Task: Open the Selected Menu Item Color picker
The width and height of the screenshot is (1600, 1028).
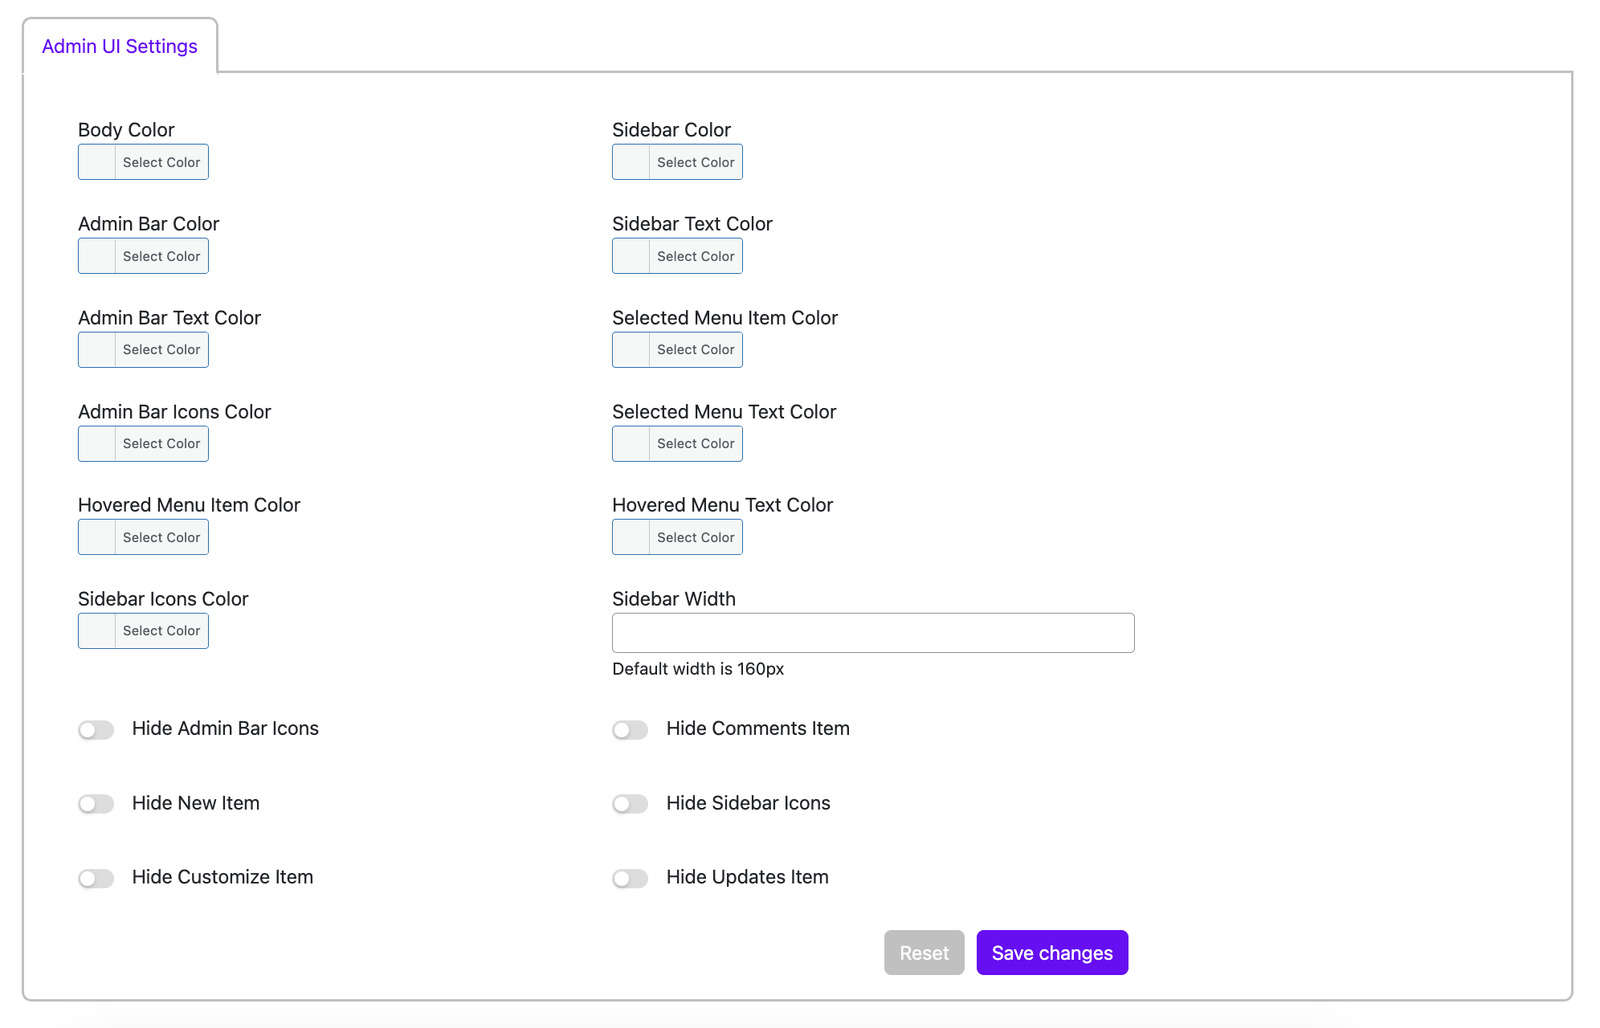Action: point(677,349)
